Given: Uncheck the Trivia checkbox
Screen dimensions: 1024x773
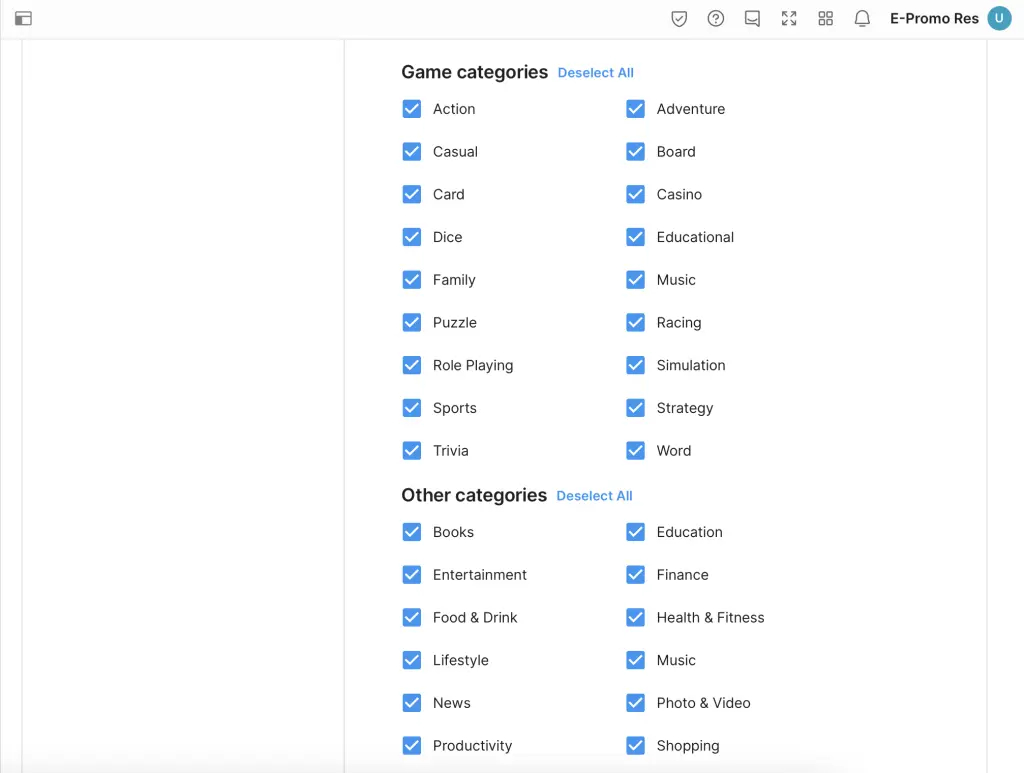Looking at the screenshot, I should tap(412, 450).
